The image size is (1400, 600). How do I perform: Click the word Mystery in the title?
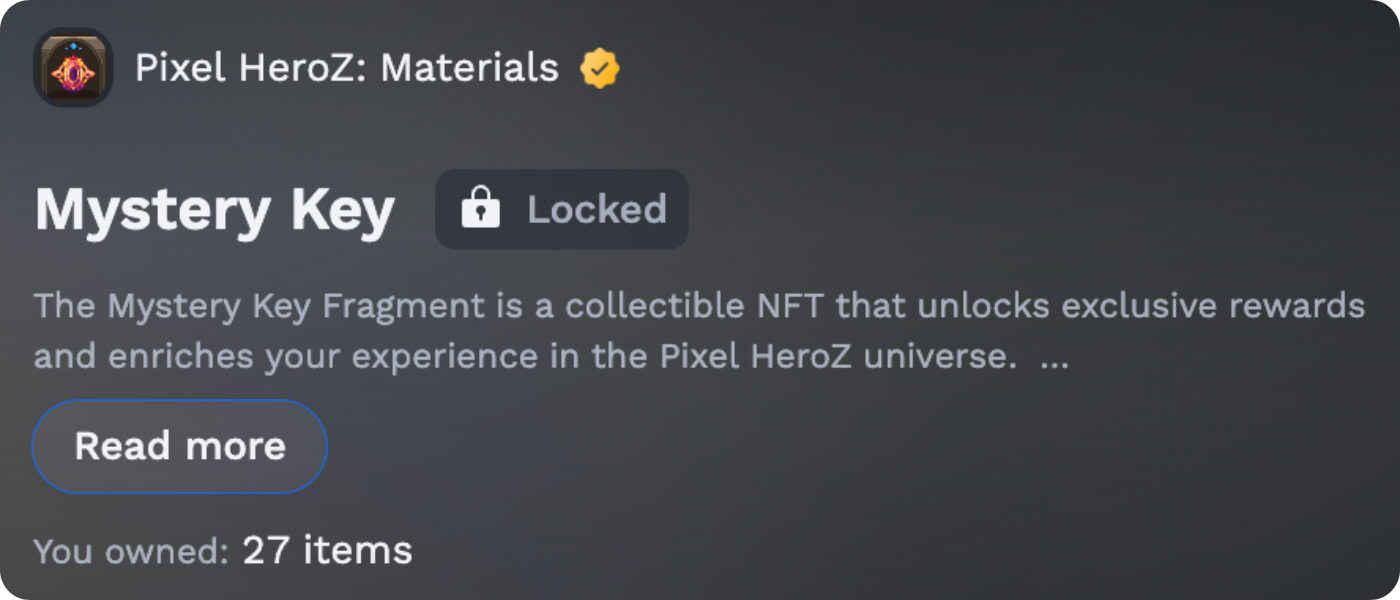(x=152, y=211)
